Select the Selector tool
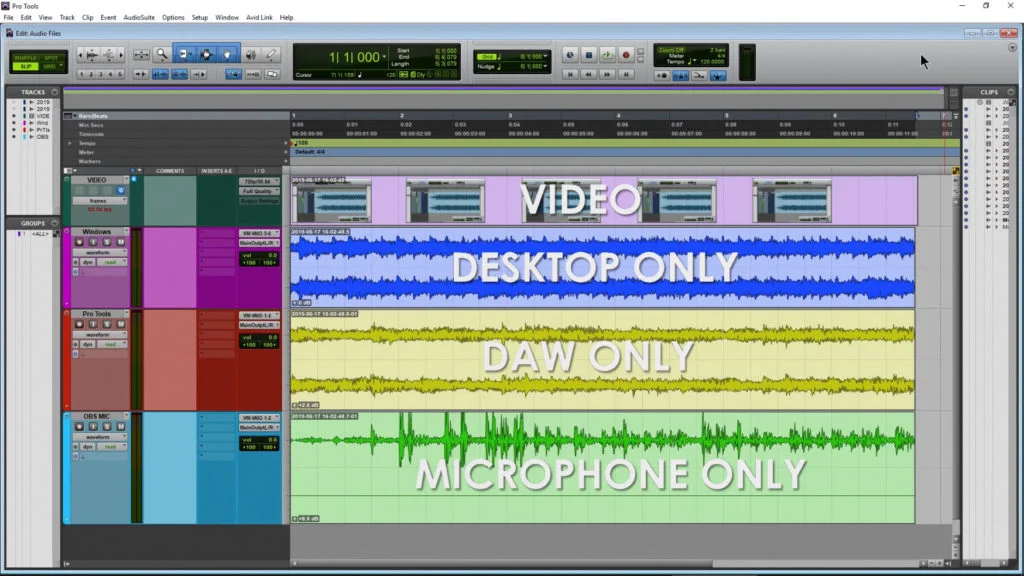The image size is (1024, 576). pos(206,55)
